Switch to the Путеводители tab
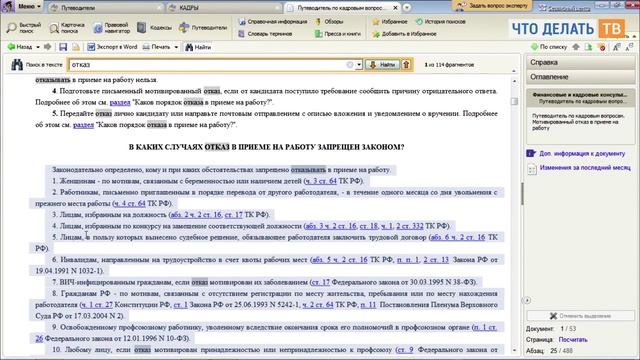640x360 pixels. coord(106,7)
